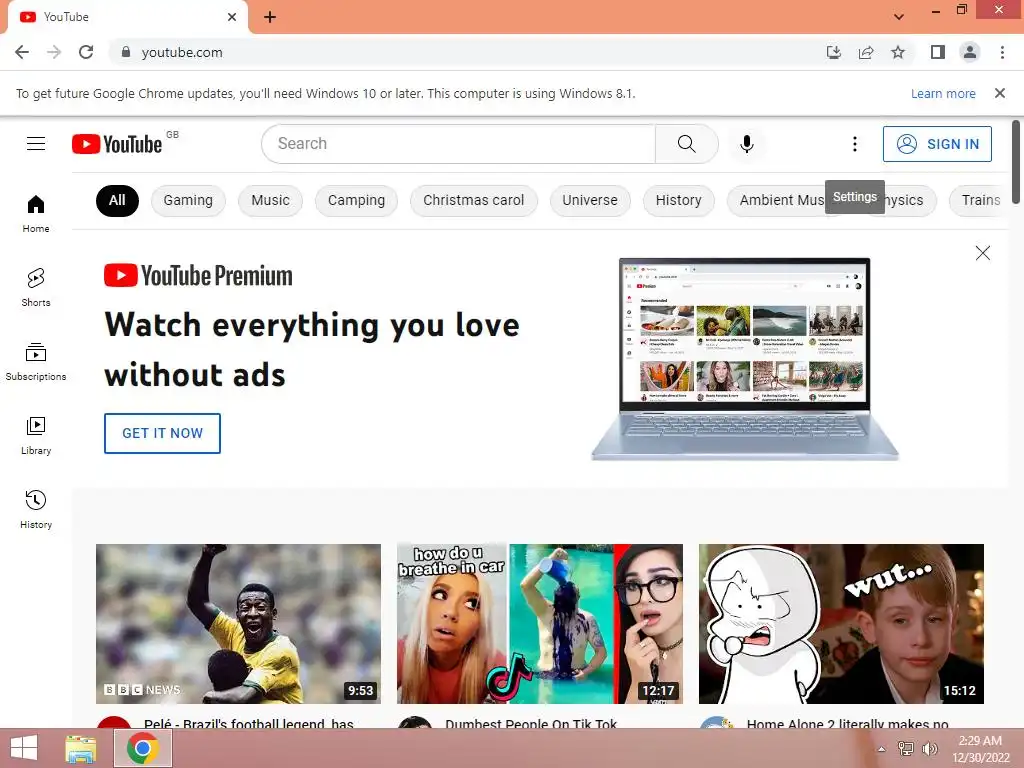Screen dimensions: 1024x768
Task: Show hidden system tray icons
Action: point(881,749)
